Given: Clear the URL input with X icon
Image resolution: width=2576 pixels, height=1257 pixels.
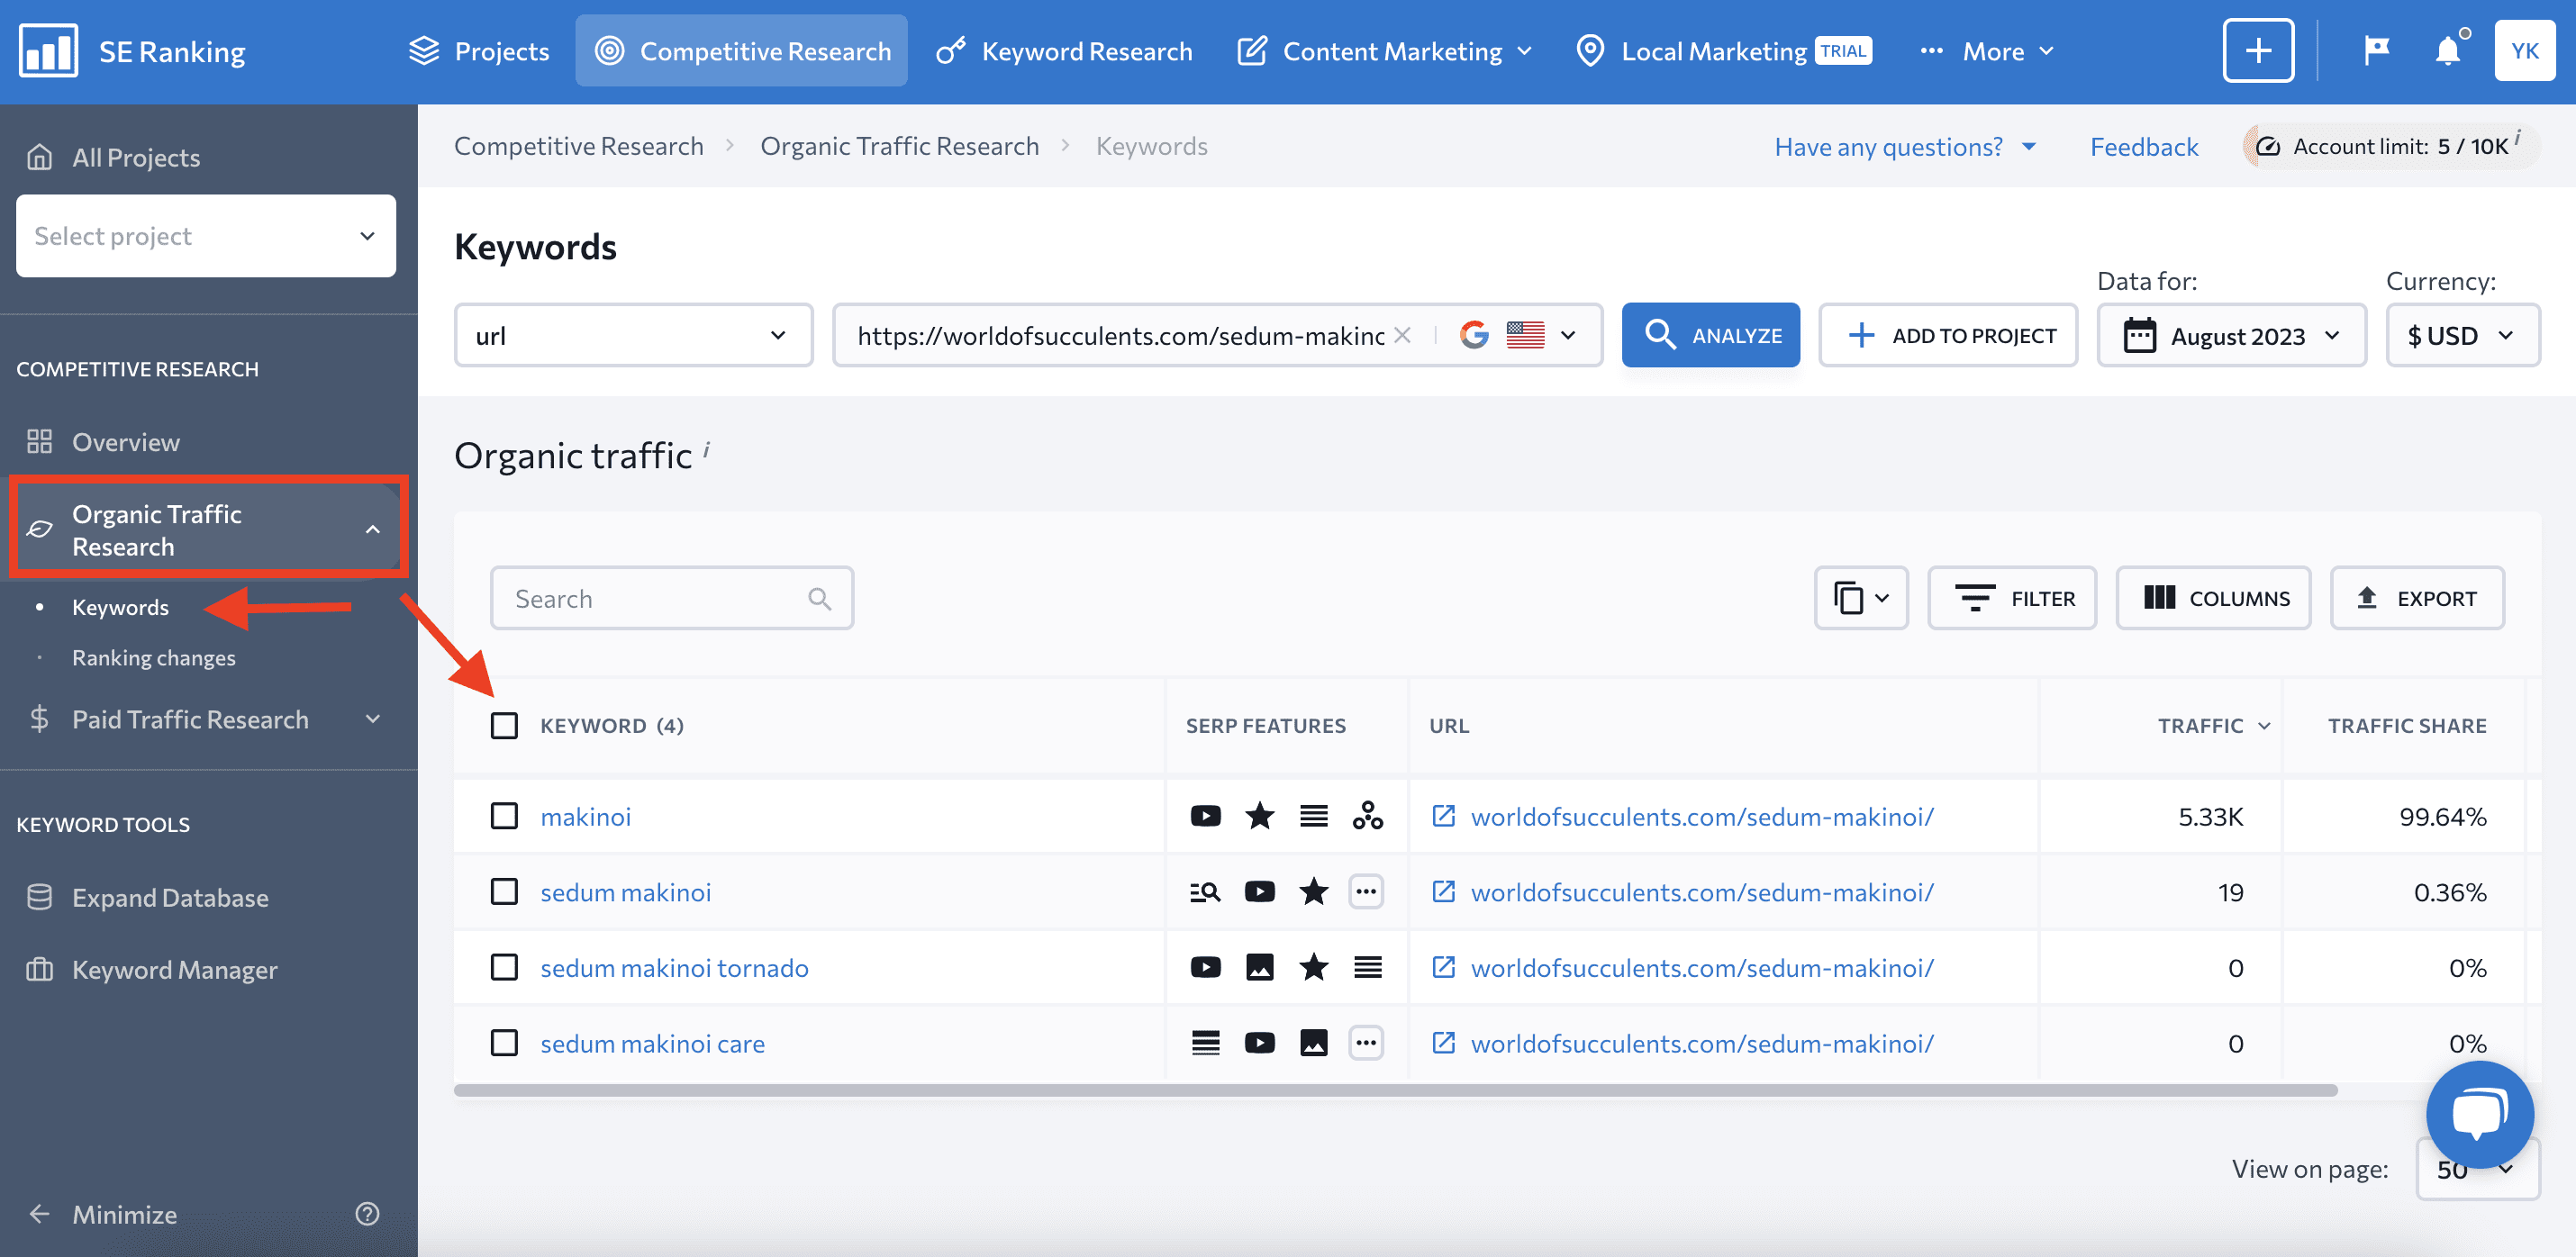Looking at the screenshot, I should 1402,335.
